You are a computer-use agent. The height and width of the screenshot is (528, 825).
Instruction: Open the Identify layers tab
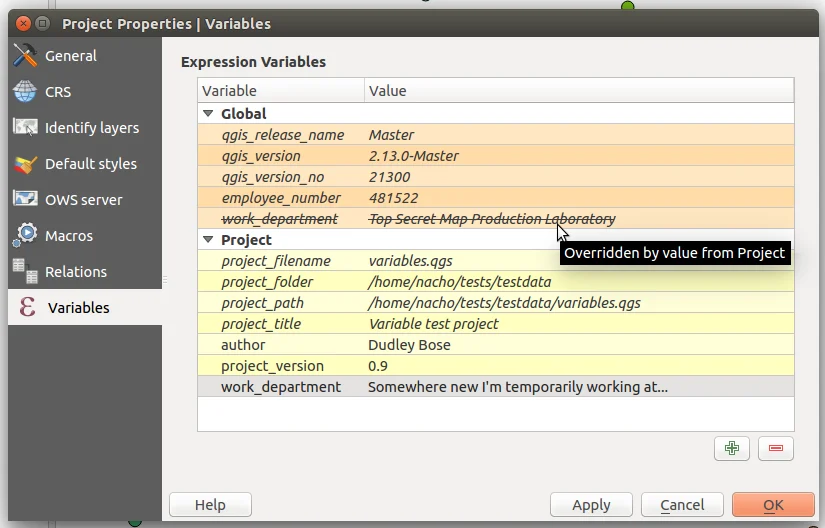coord(85,128)
